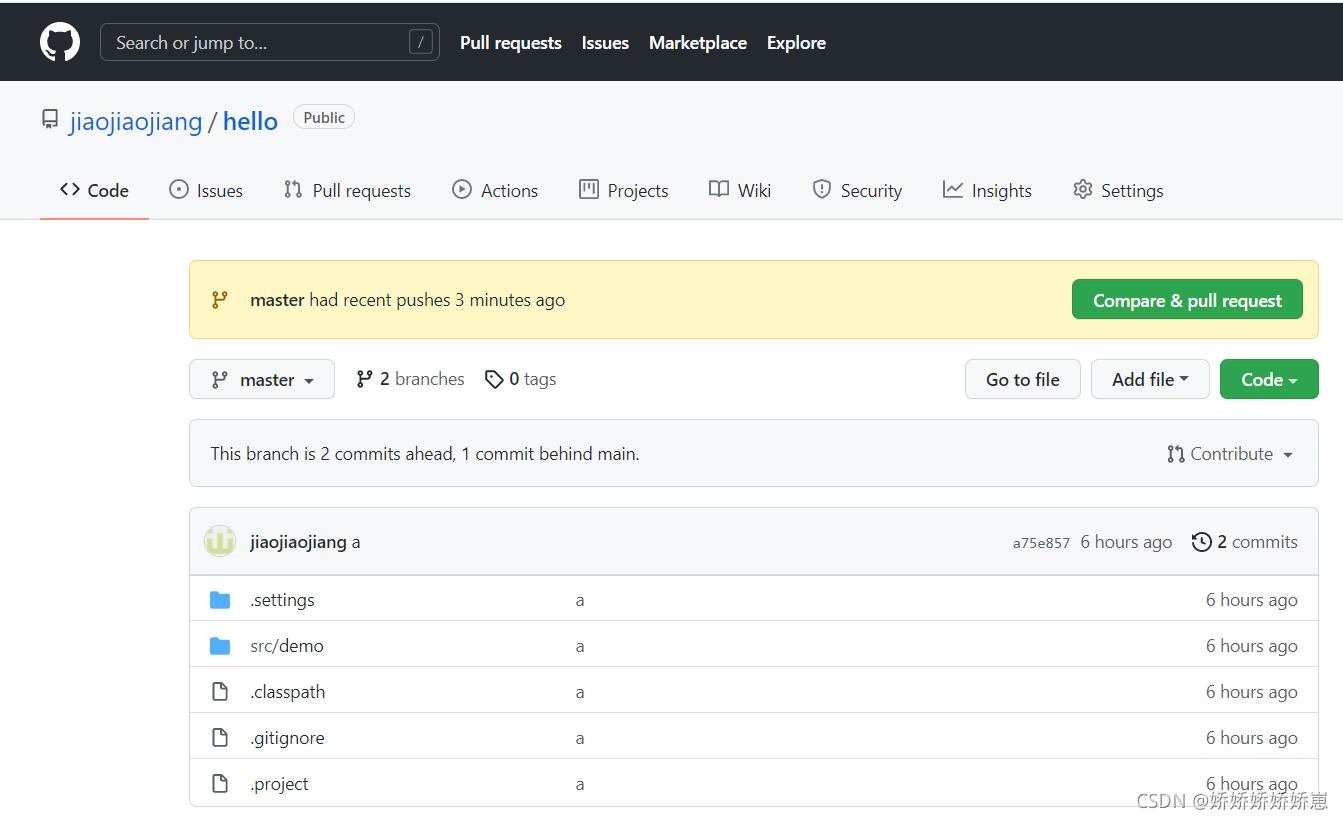Open the 2 branches link
The image size is (1343, 819).
tap(409, 378)
